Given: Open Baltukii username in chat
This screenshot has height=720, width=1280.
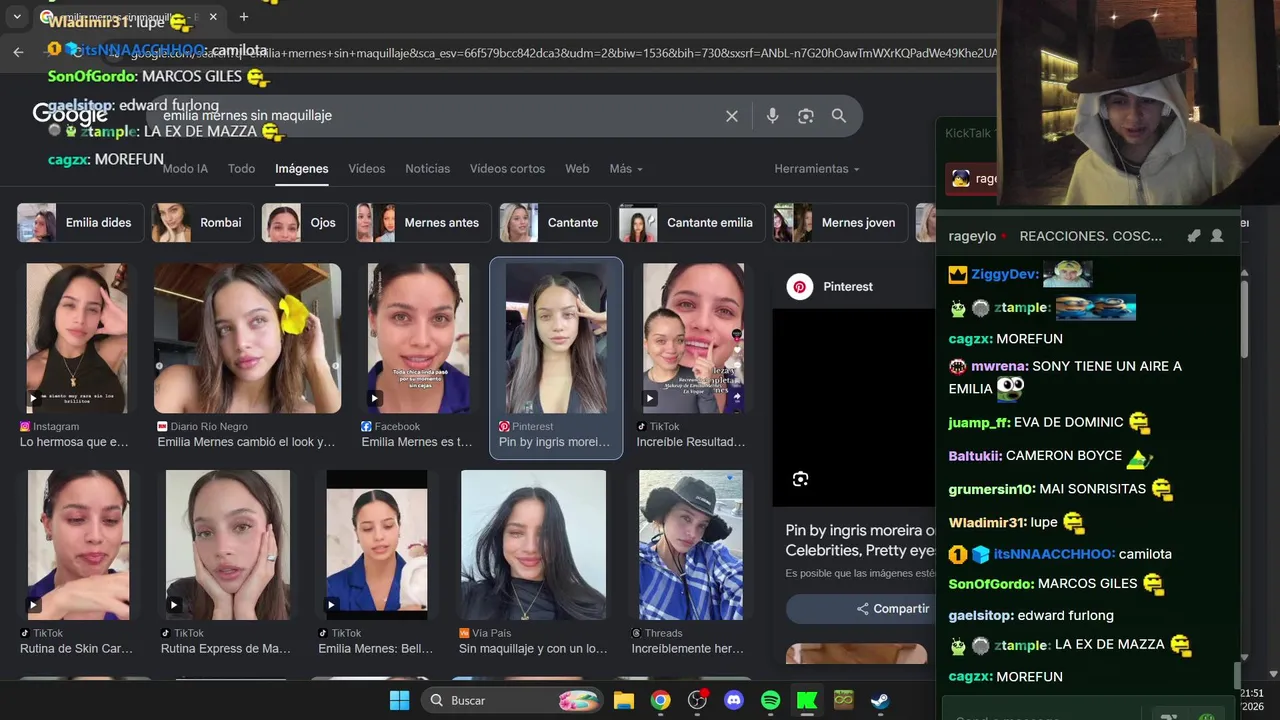Looking at the screenshot, I should (975, 456).
